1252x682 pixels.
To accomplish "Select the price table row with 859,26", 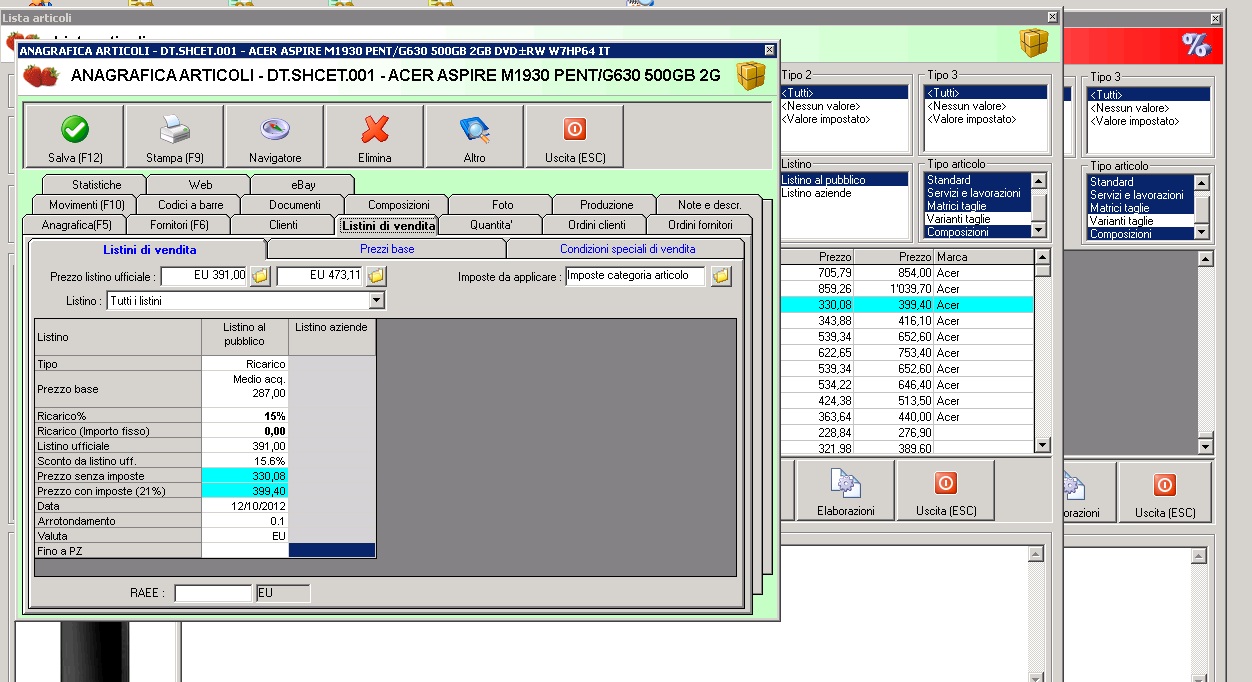I will (x=906, y=288).
